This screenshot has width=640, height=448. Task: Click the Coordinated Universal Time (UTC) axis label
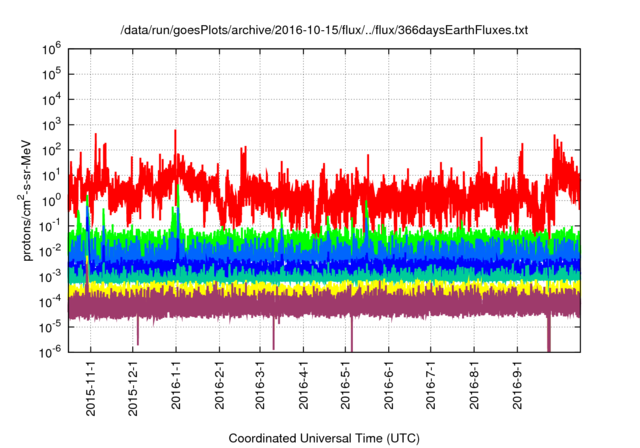331,439
